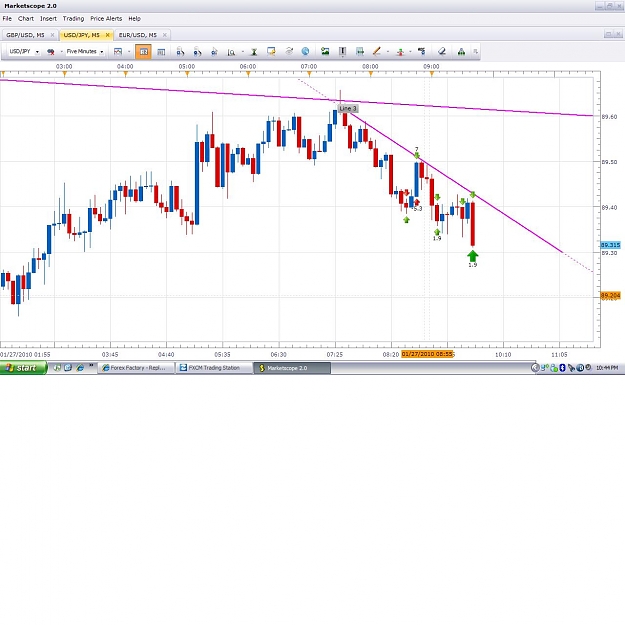Screen dimensions: 625x625
Task: Click the second padlock chart icon
Action: pos(197,52)
